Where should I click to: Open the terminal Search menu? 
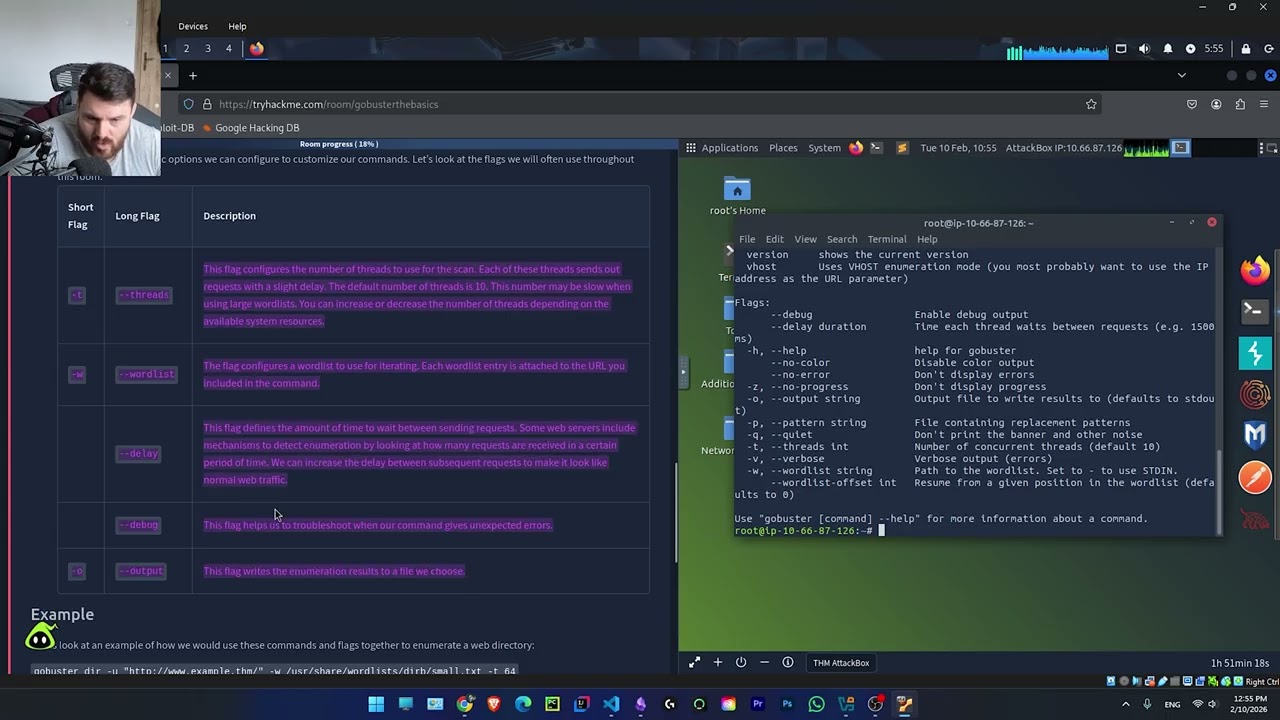click(x=842, y=239)
